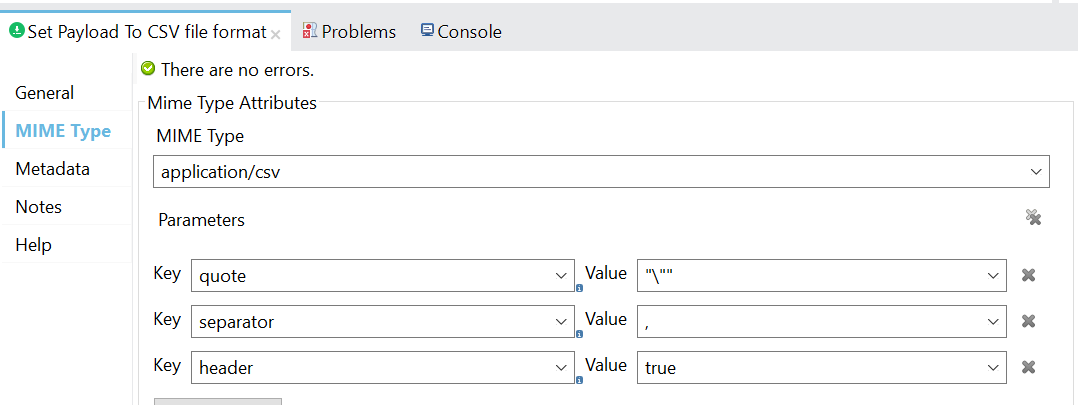Click the Problems tab icon
The image size is (1078, 405).
click(310, 31)
